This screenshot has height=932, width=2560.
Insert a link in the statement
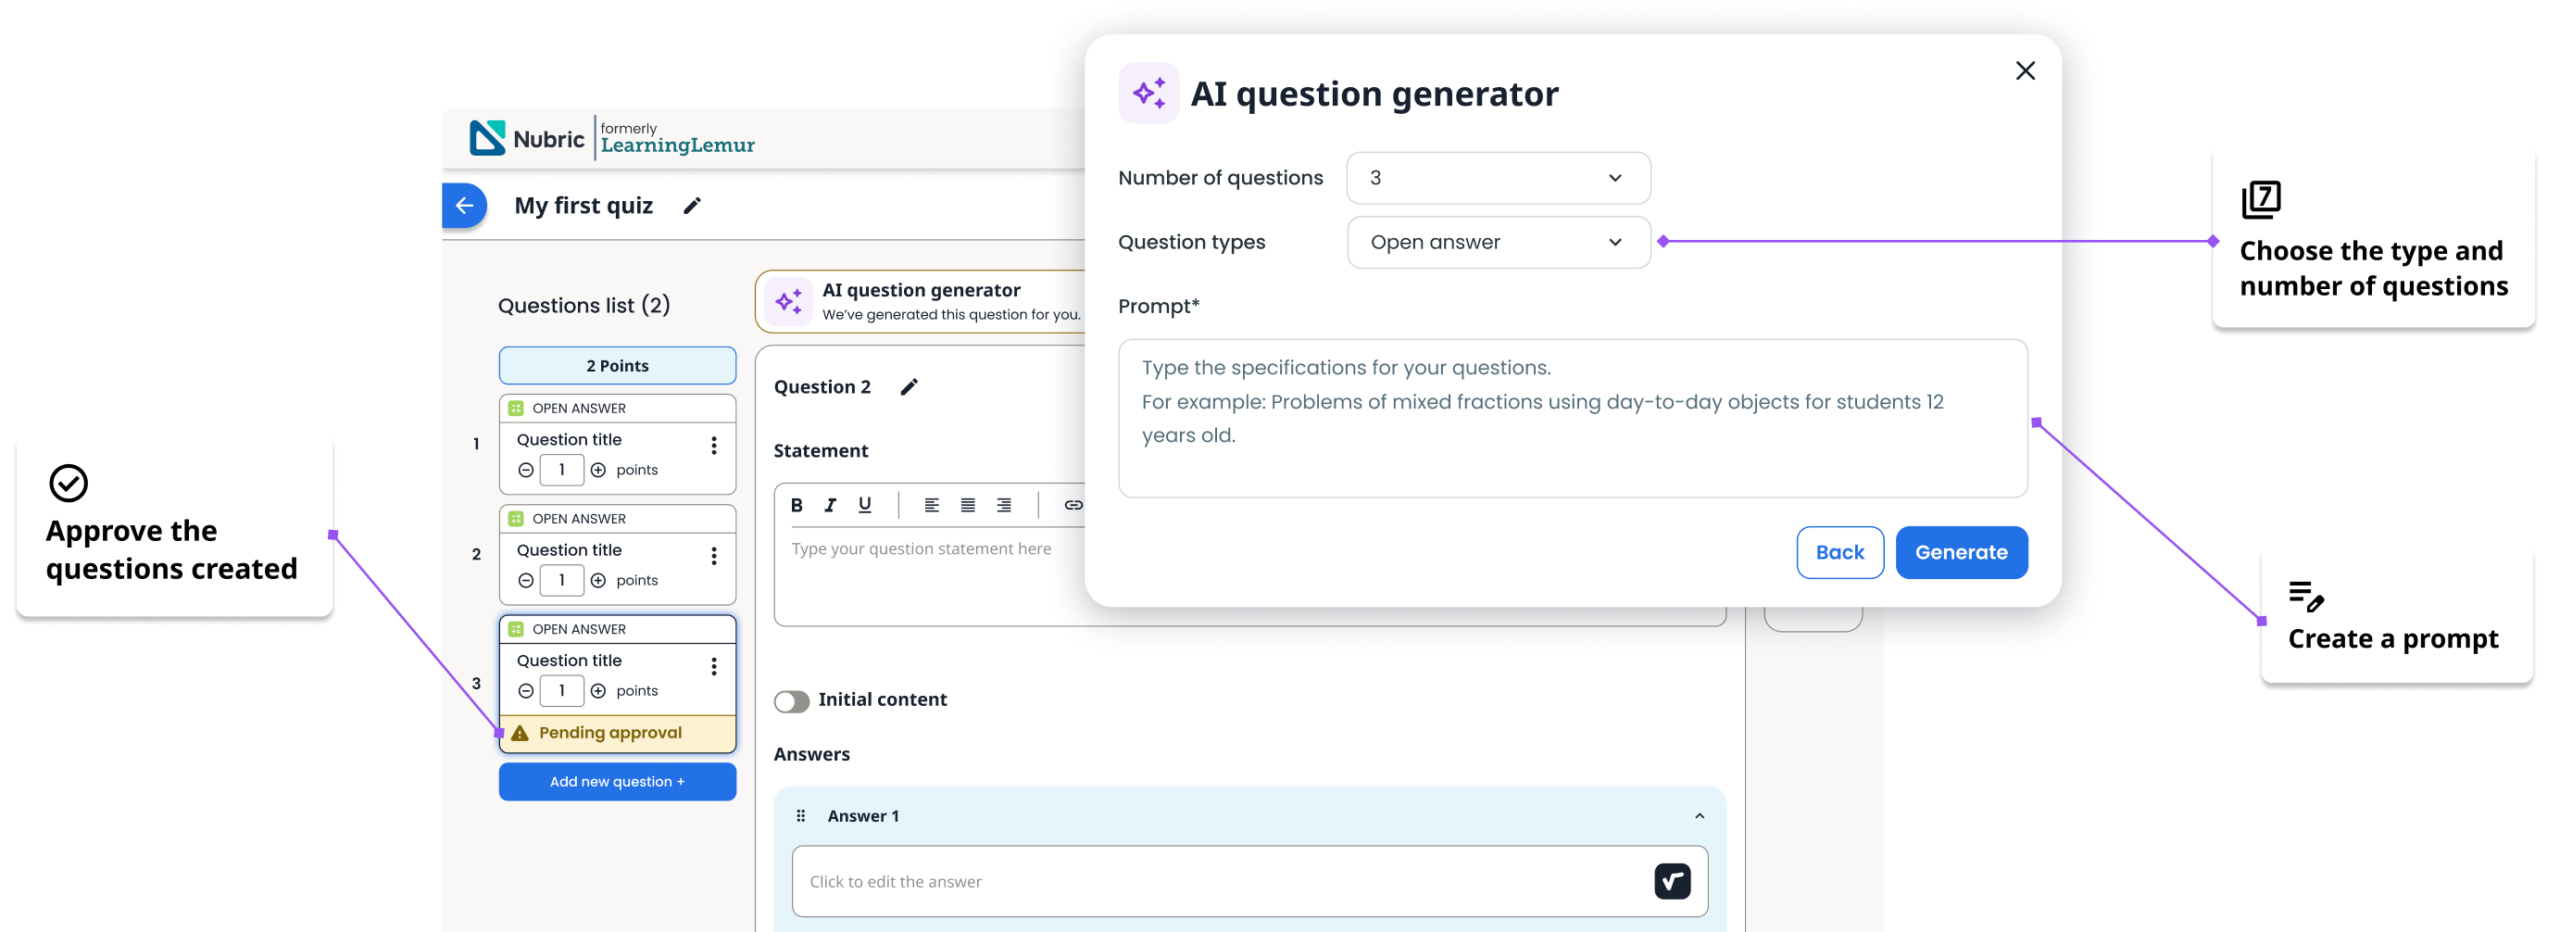1072,504
